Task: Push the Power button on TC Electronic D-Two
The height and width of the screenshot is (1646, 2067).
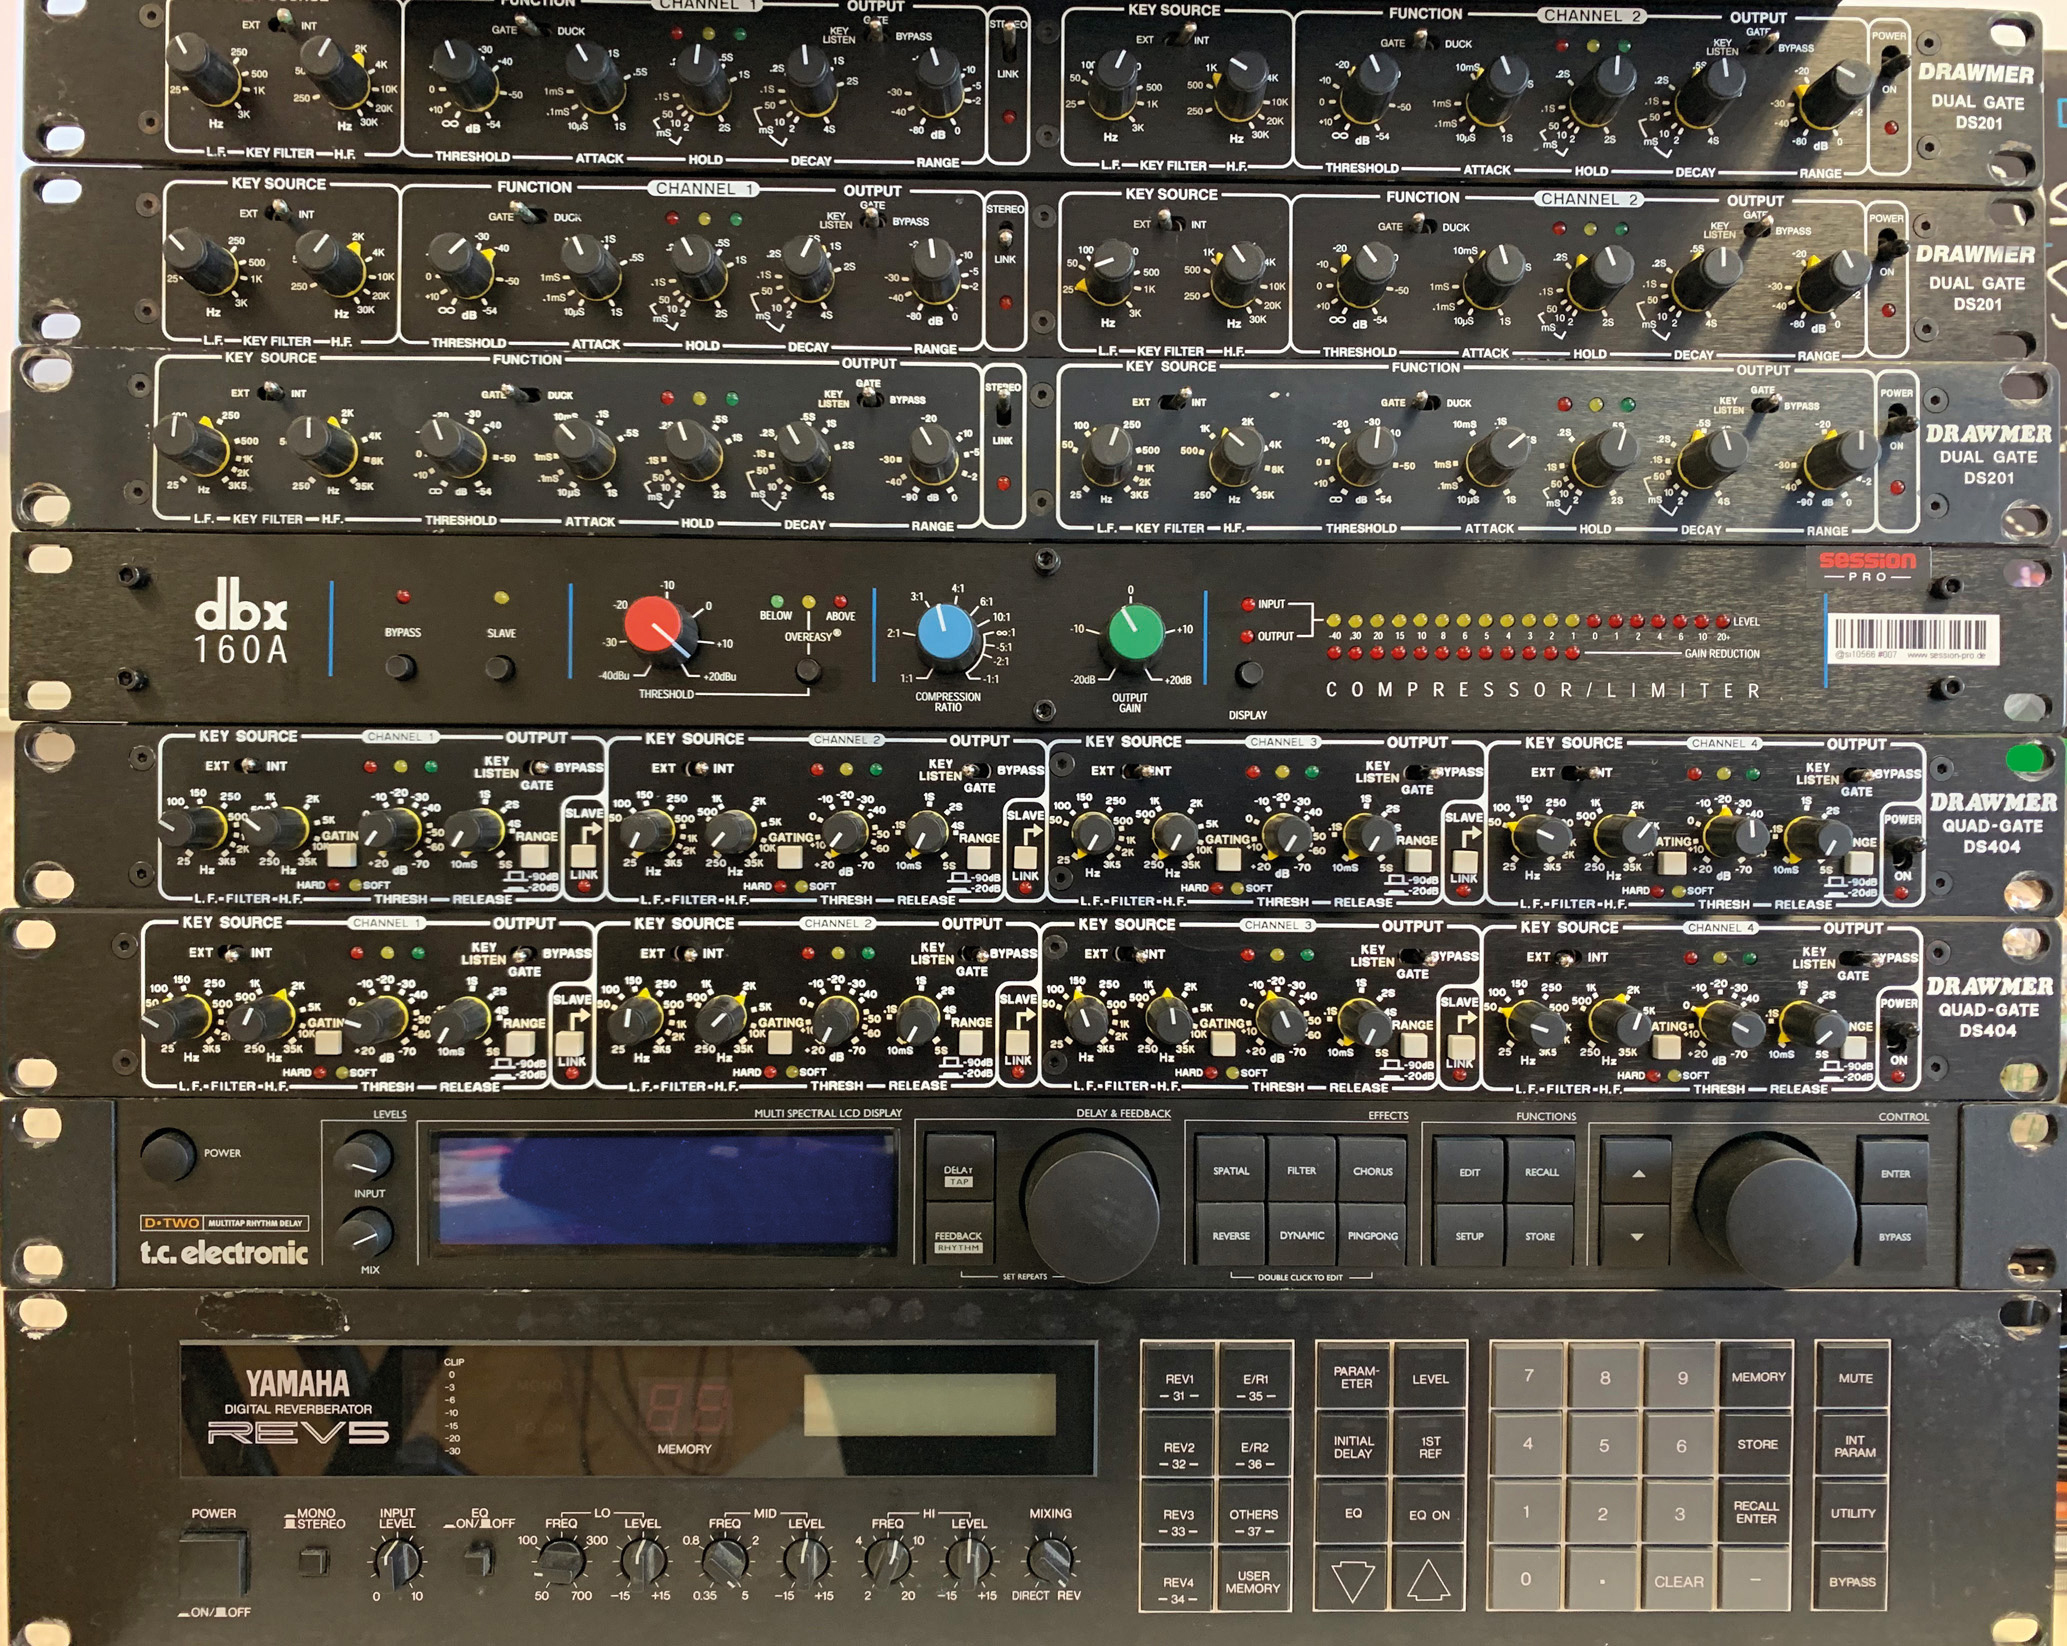Action: point(168,1155)
